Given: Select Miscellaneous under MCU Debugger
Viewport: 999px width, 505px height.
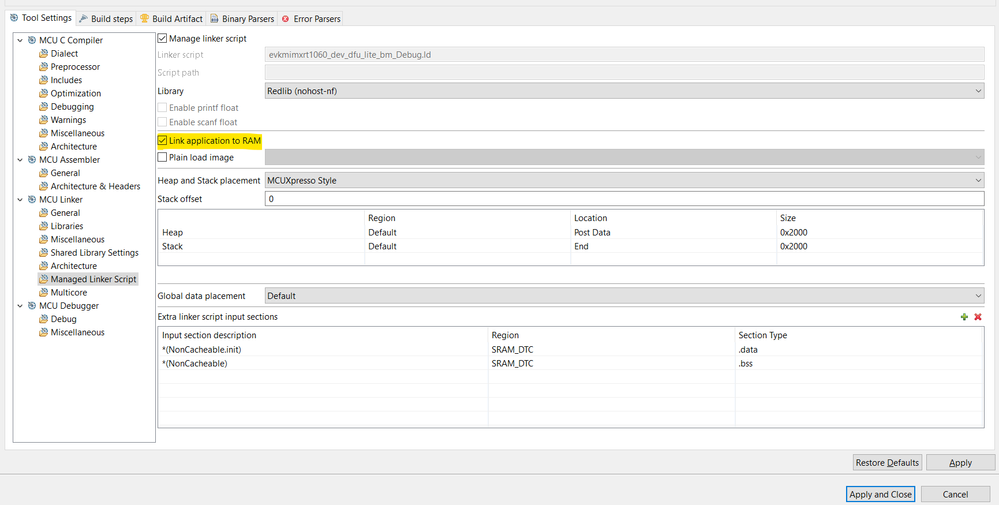Looking at the screenshot, I should 77,332.
